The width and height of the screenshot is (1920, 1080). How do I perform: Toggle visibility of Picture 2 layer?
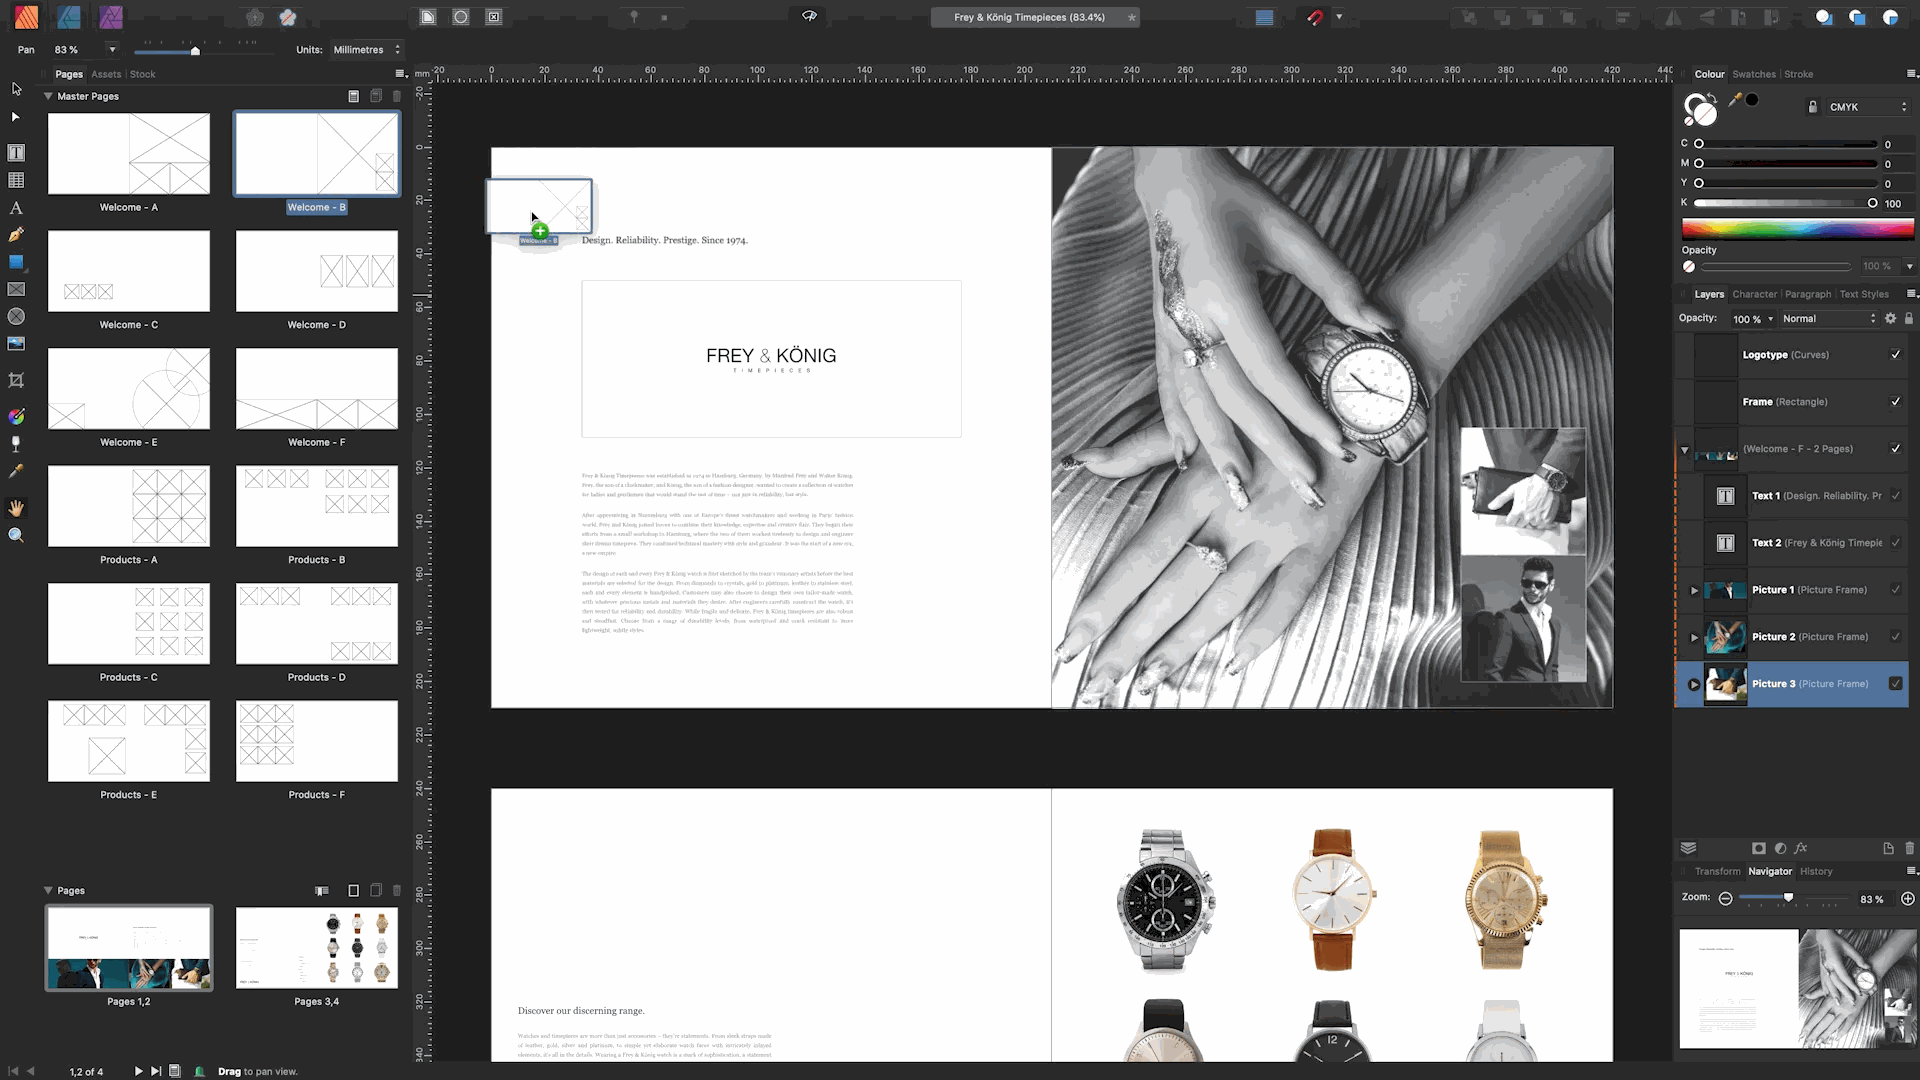pos(1896,636)
